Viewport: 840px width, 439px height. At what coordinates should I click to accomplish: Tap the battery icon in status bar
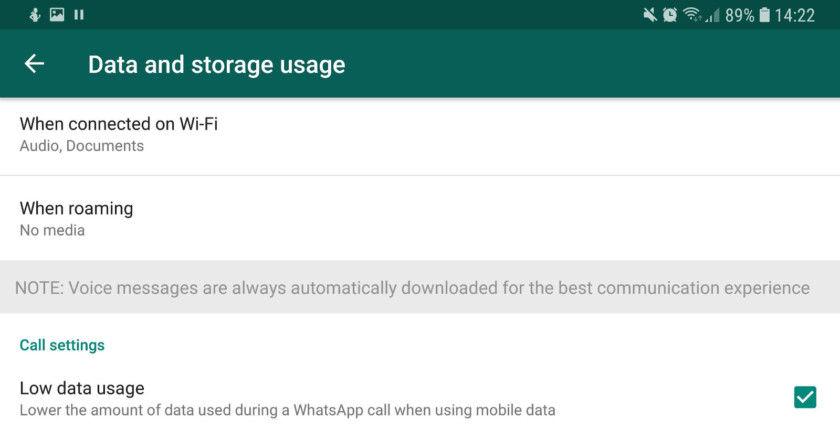(x=765, y=15)
